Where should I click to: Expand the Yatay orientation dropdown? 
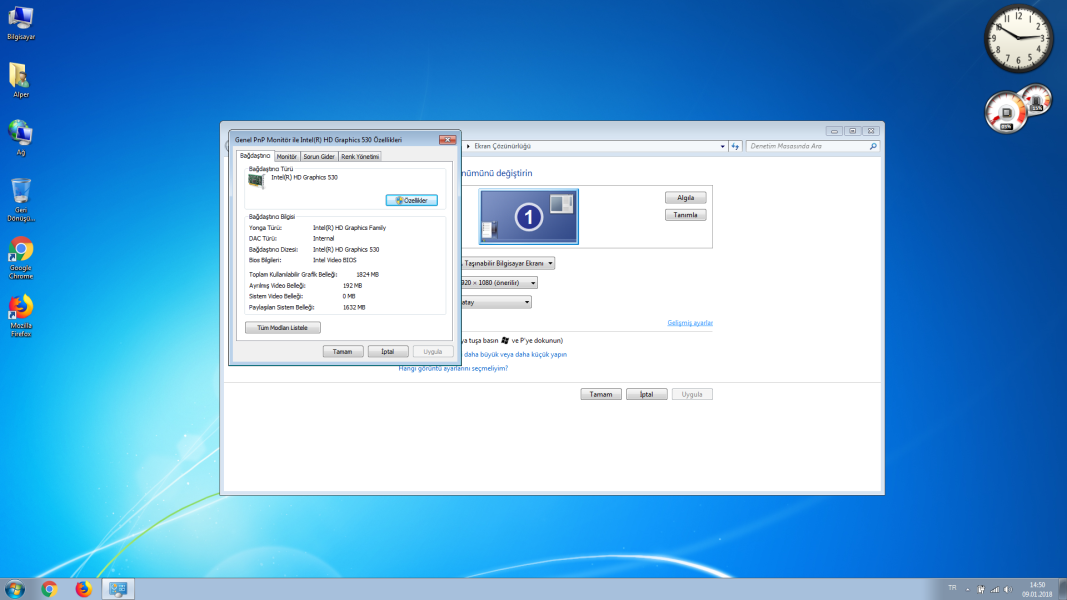(495, 301)
